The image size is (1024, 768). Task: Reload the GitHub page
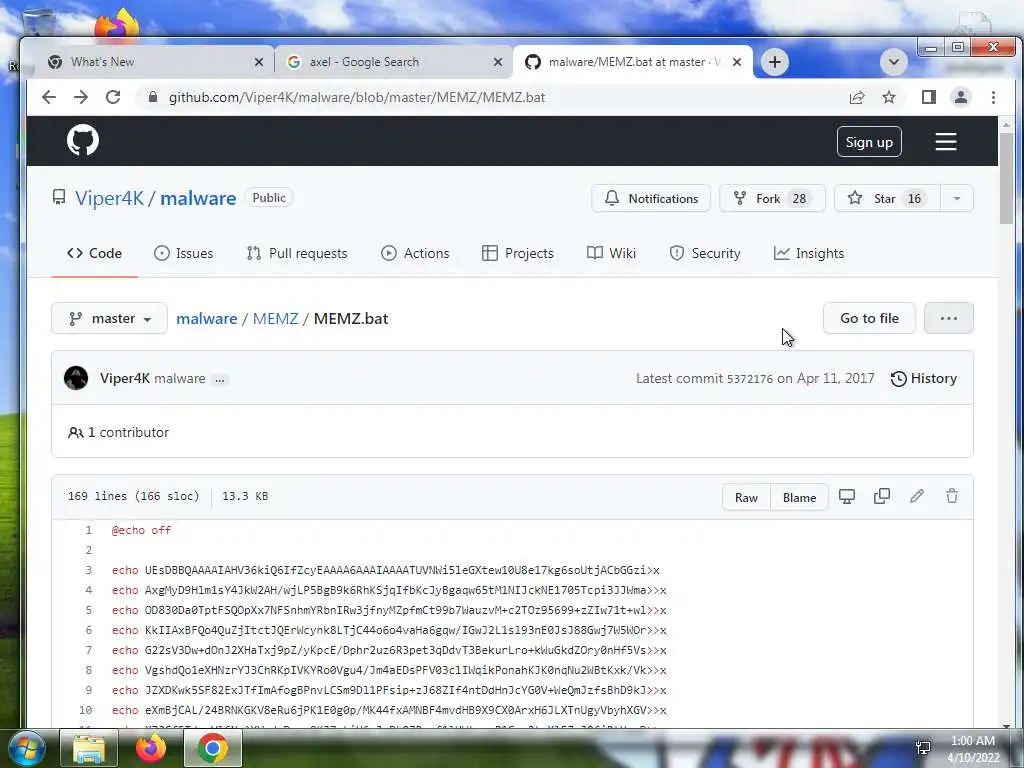click(x=113, y=97)
